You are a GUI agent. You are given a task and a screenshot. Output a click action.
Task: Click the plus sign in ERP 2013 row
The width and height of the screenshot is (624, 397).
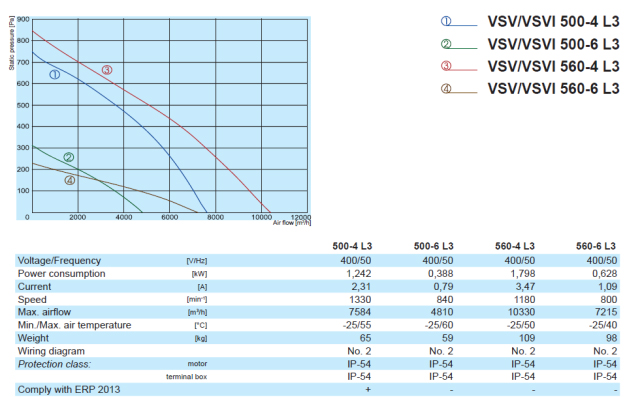tap(368, 389)
